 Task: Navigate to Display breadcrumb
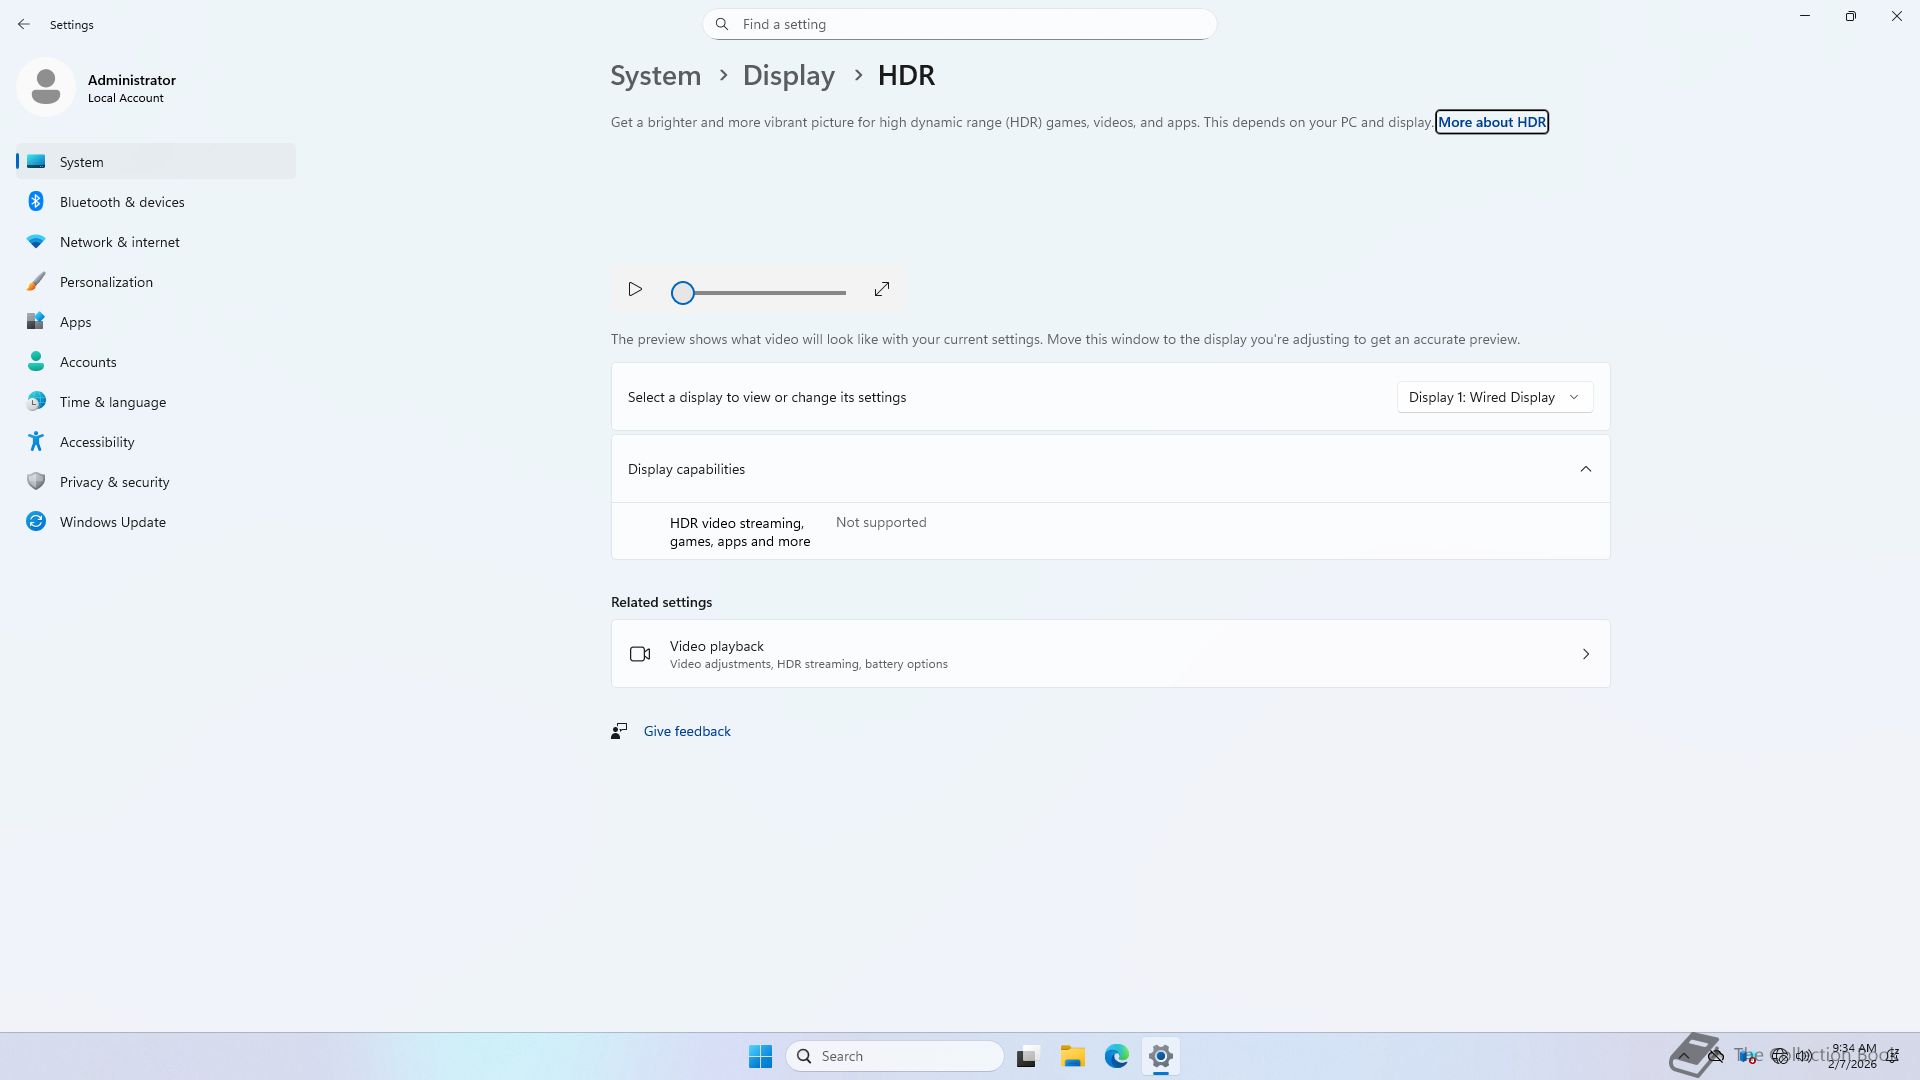pyautogui.click(x=788, y=75)
